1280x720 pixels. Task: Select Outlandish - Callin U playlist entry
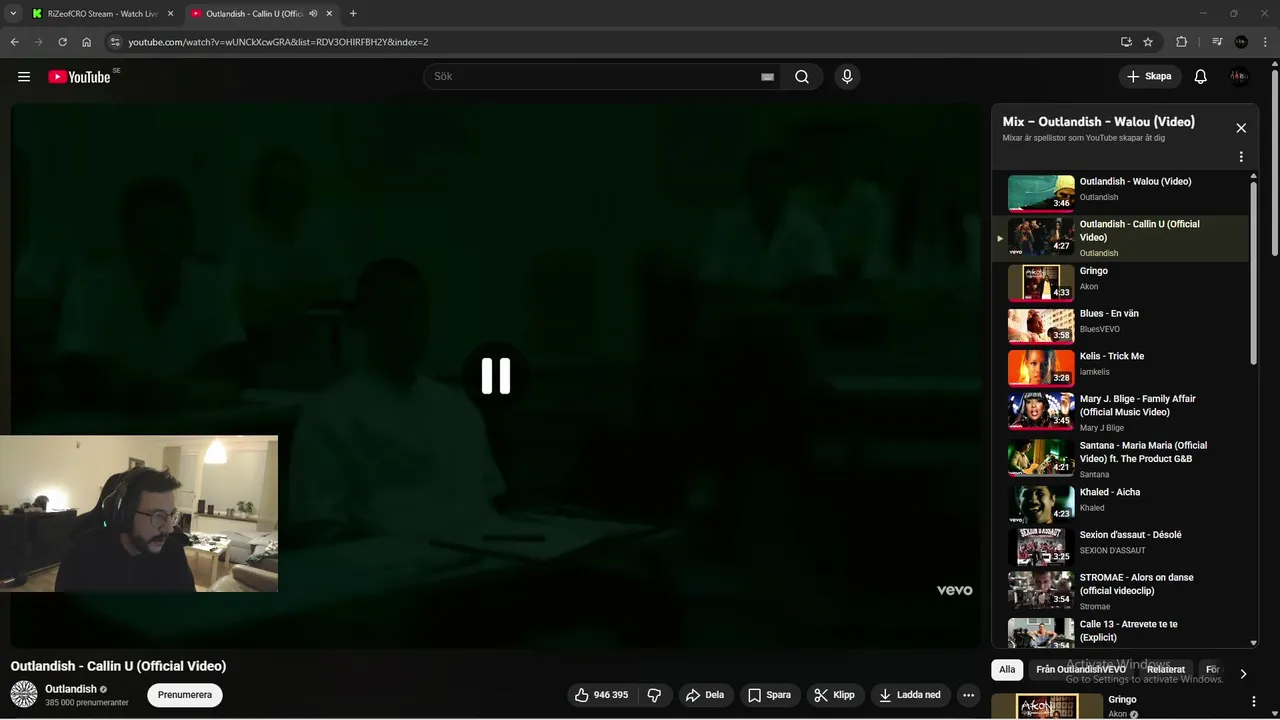tap(1121, 237)
